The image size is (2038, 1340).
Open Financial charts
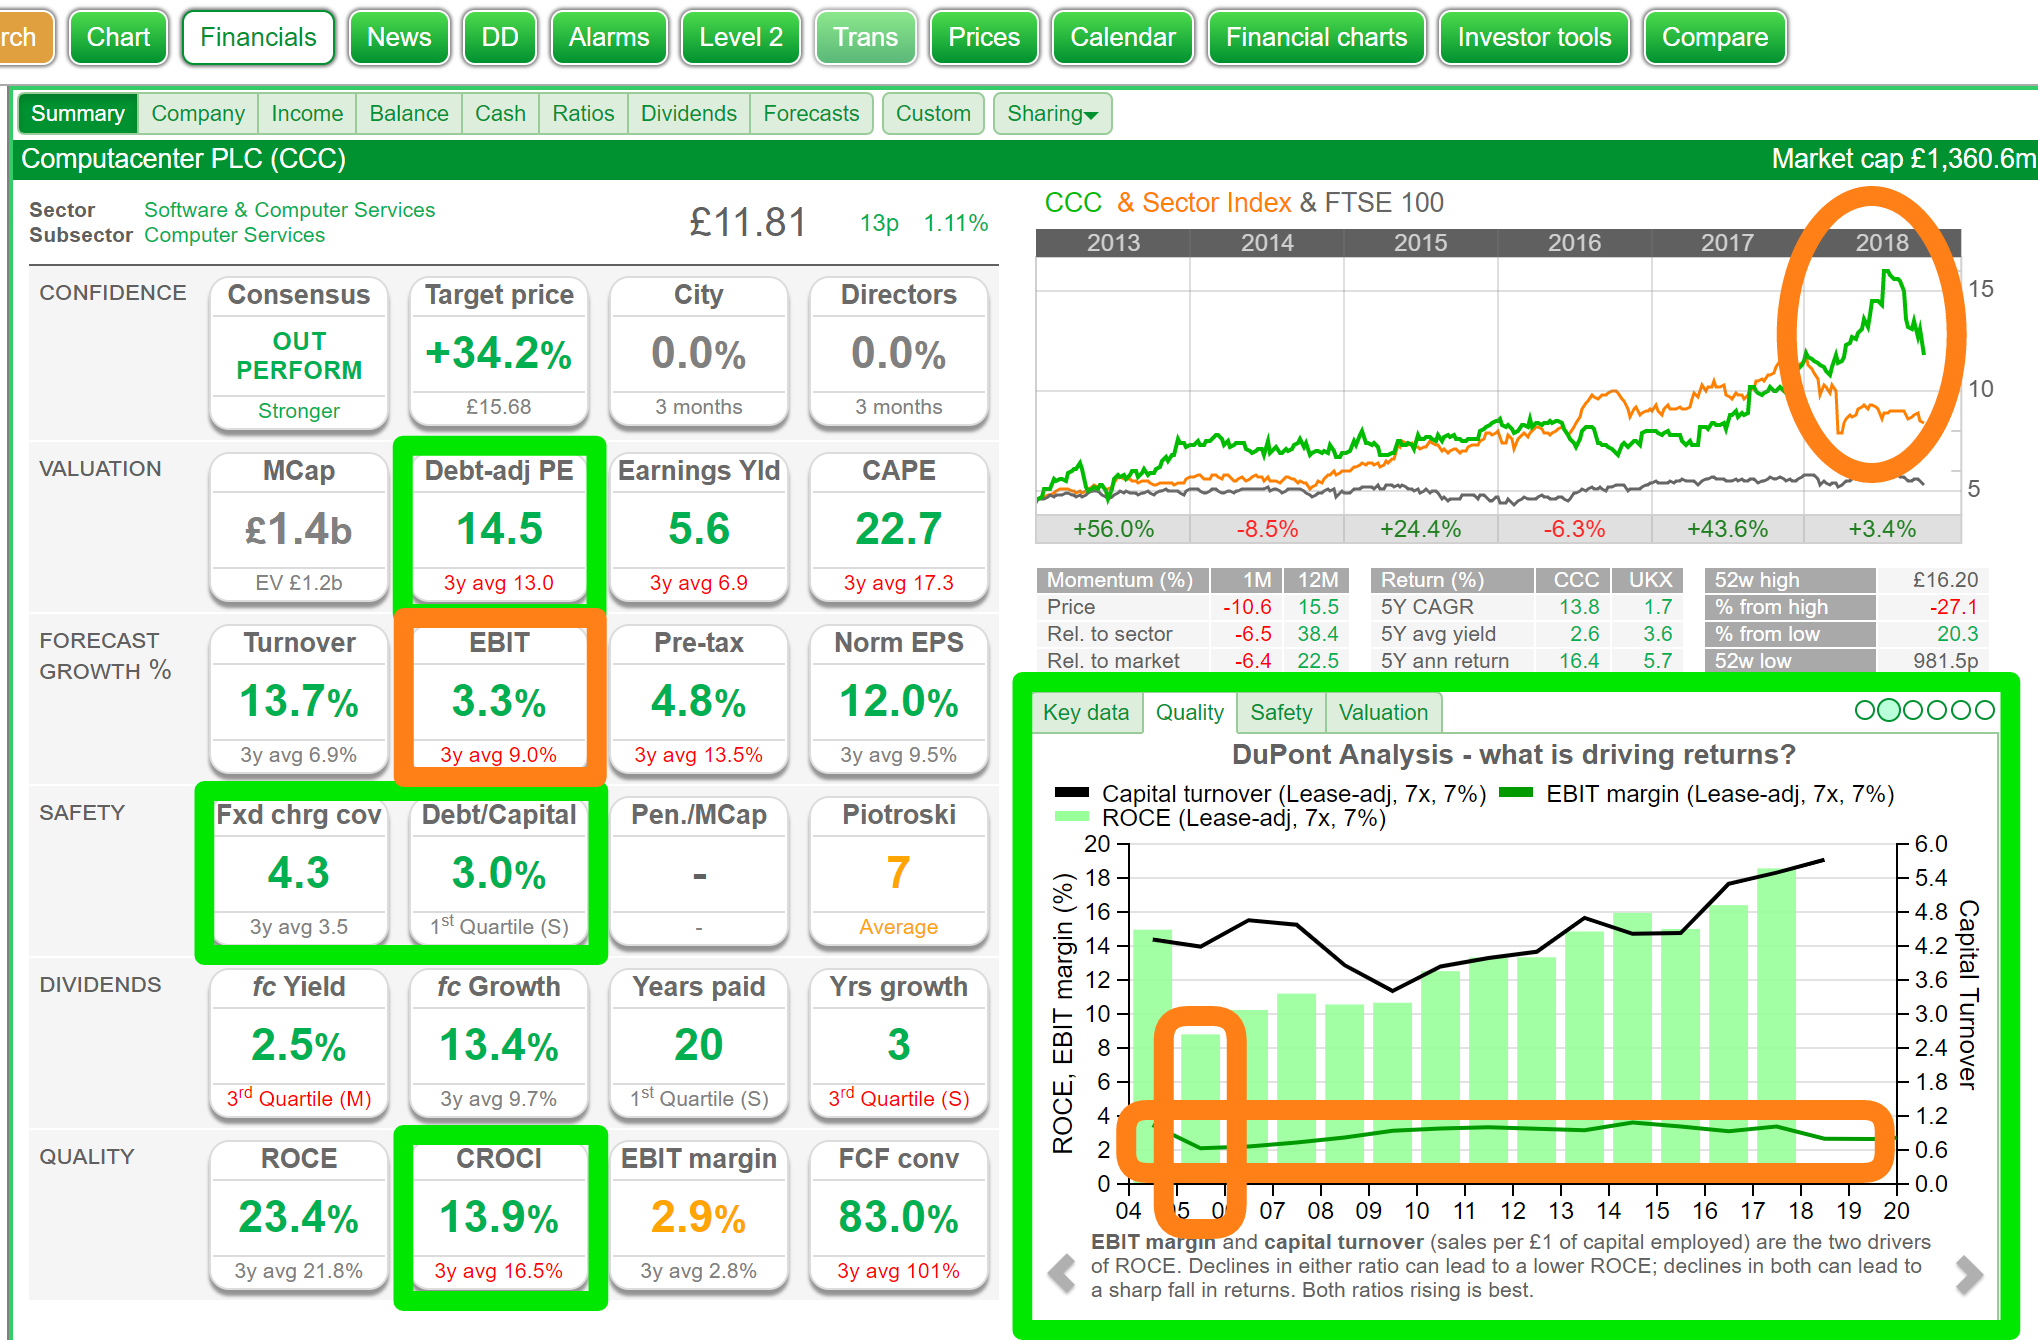(1316, 37)
